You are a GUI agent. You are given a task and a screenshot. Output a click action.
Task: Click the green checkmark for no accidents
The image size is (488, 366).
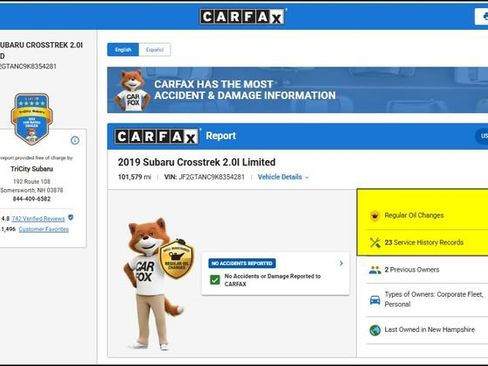click(215, 279)
